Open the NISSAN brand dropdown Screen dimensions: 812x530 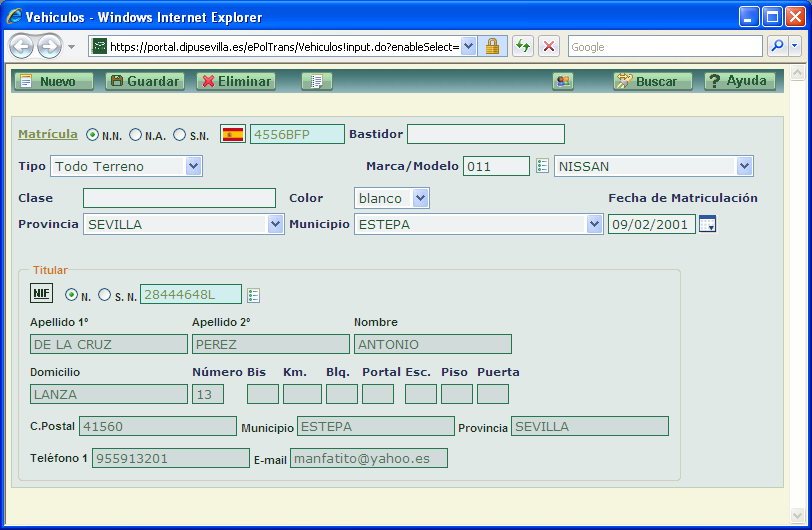pos(743,166)
